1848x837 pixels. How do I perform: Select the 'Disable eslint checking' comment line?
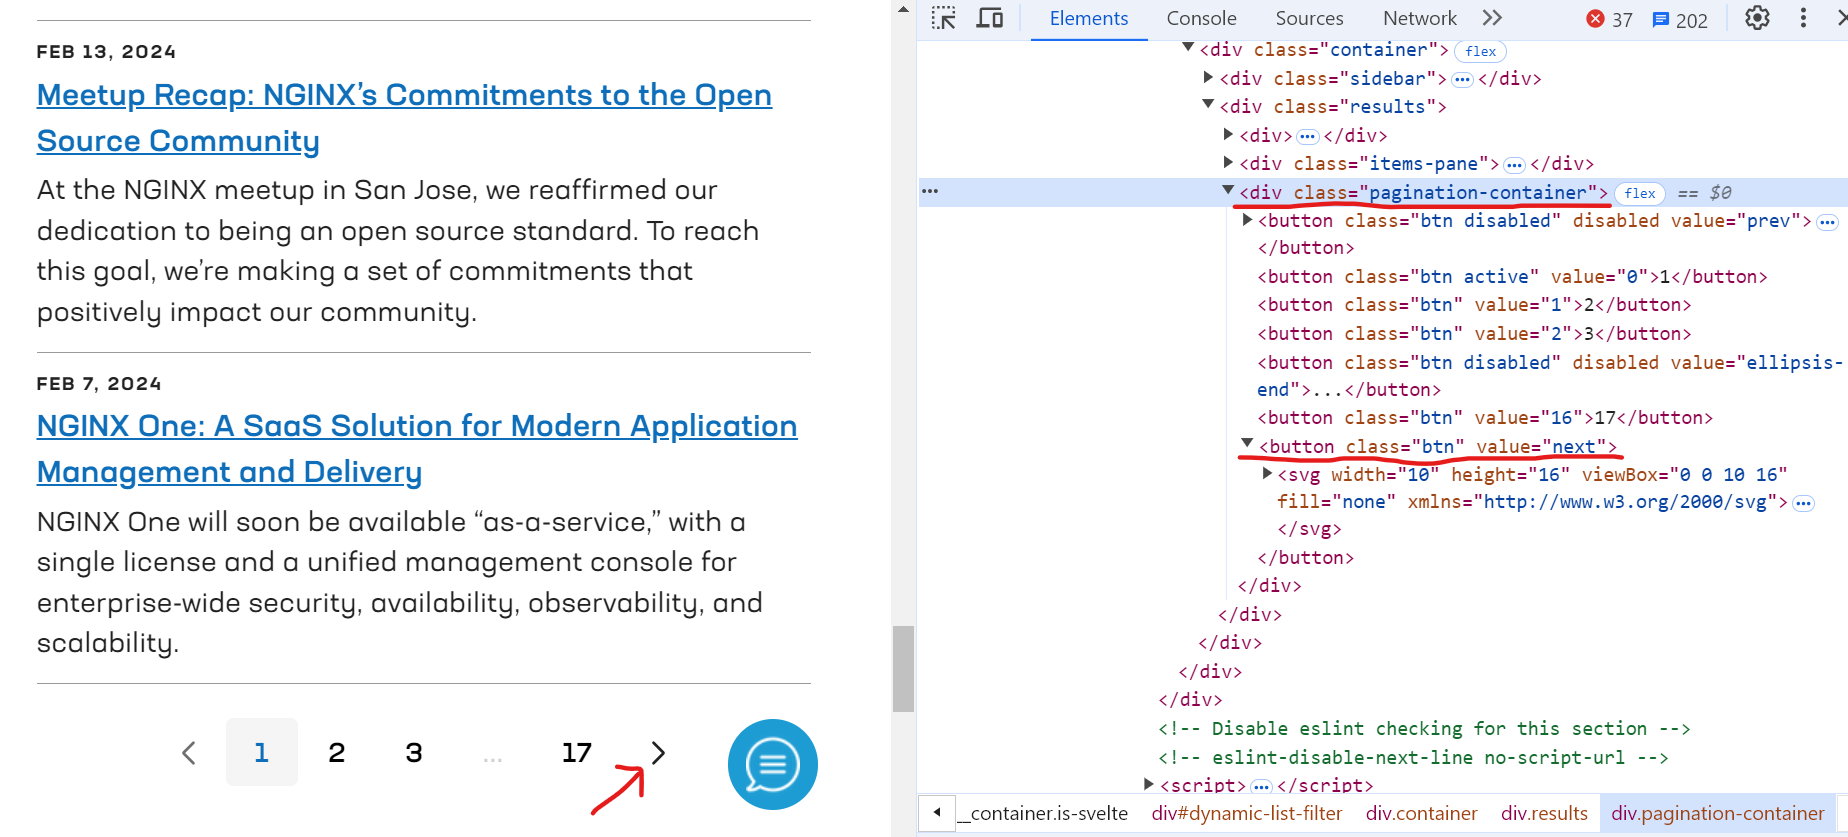1424,729
